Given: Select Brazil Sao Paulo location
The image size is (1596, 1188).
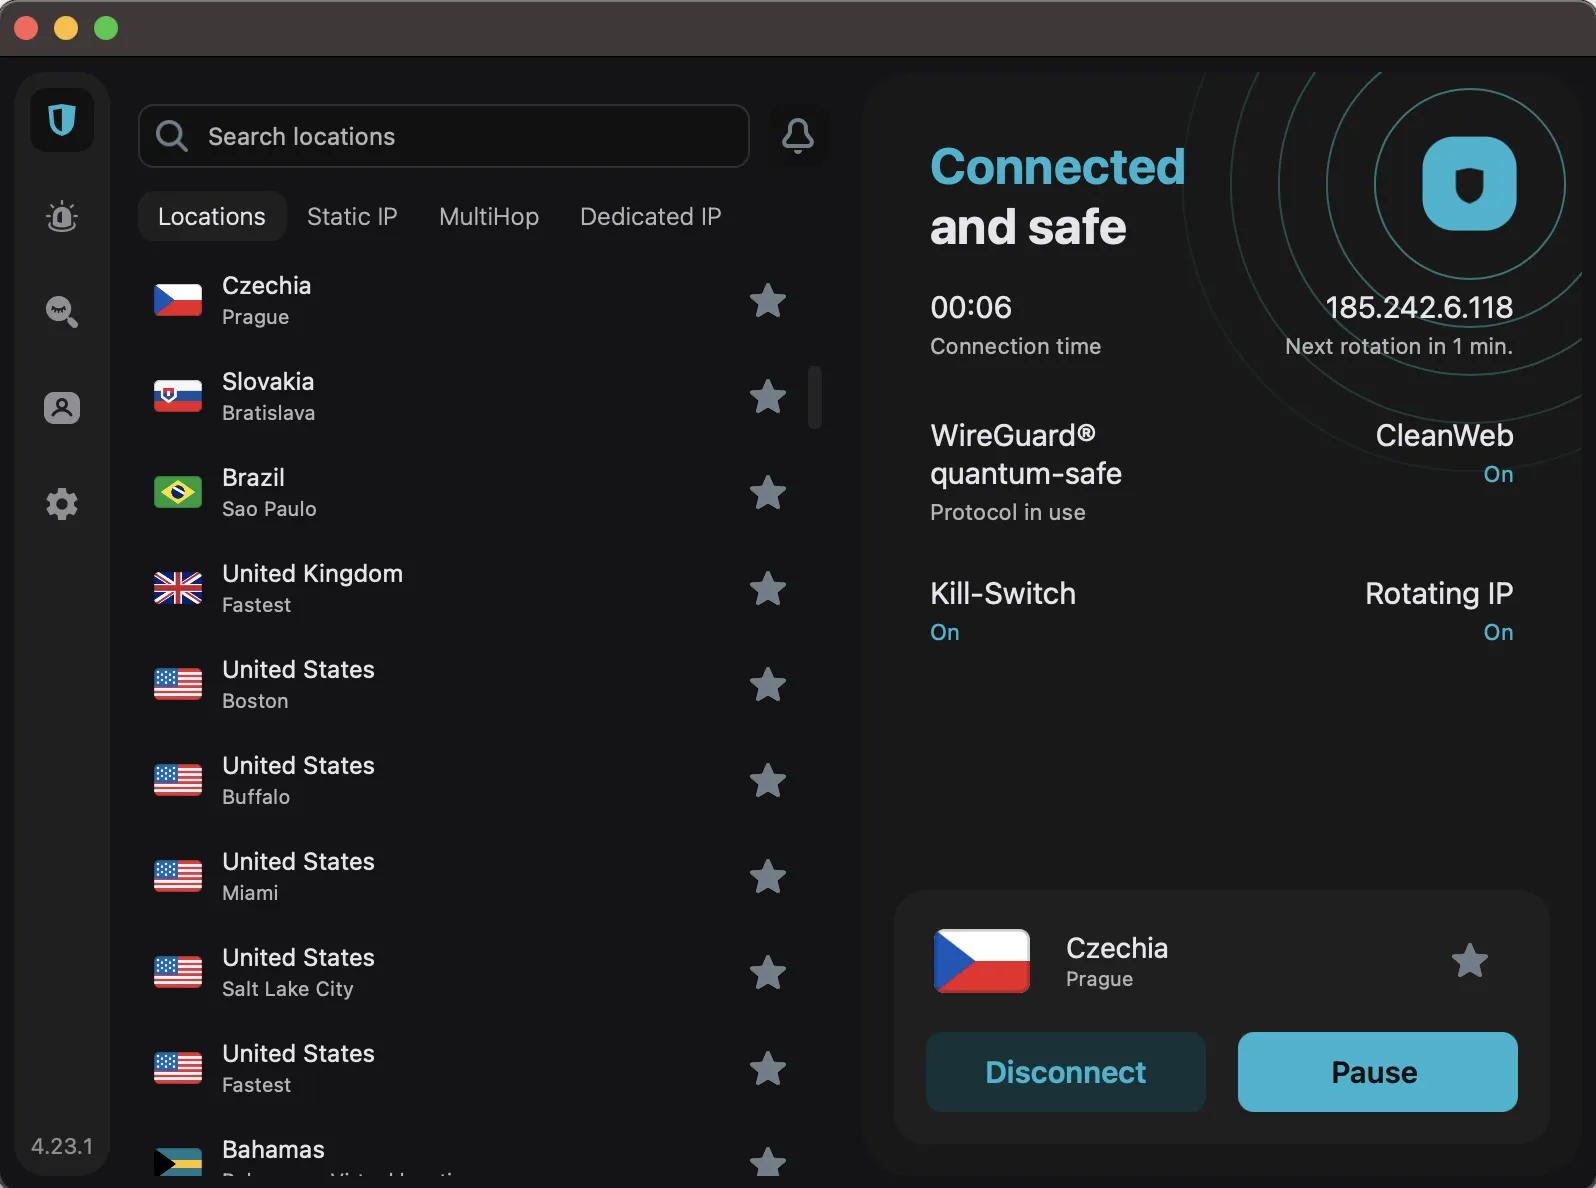Looking at the screenshot, I should tap(470, 492).
